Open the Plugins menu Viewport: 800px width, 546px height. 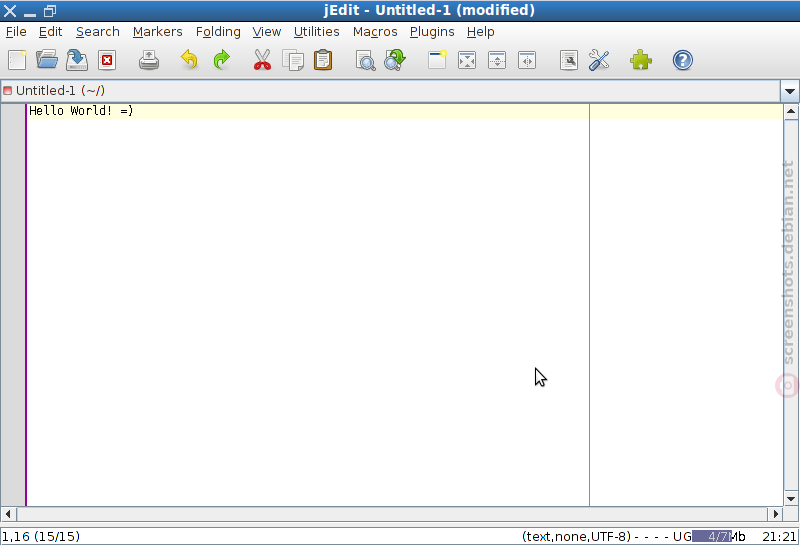432,32
